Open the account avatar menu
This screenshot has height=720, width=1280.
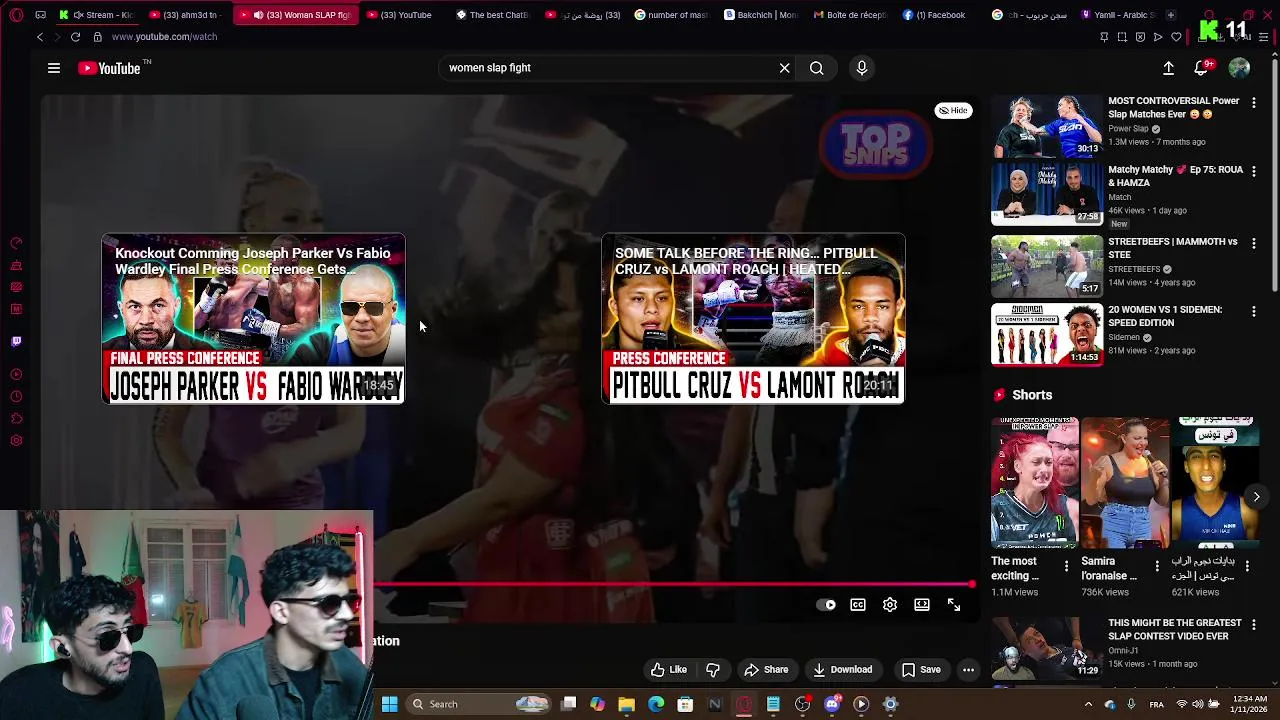pyautogui.click(x=1239, y=68)
